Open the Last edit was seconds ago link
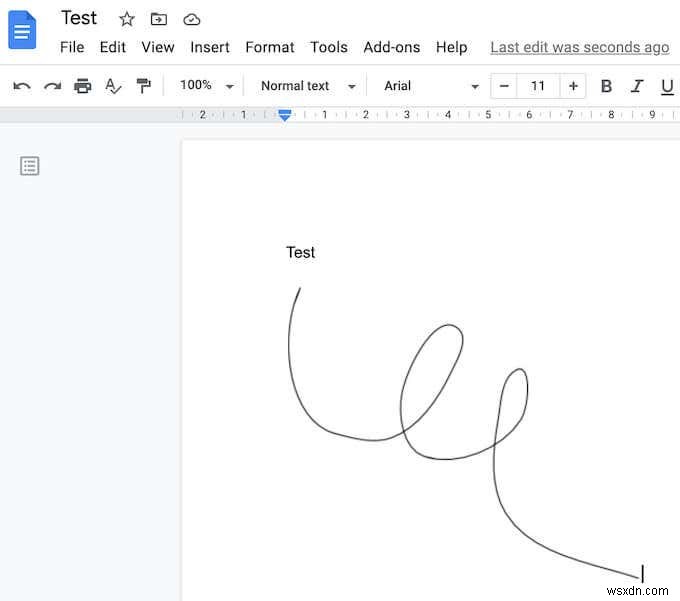680x601 pixels. click(580, 47)
